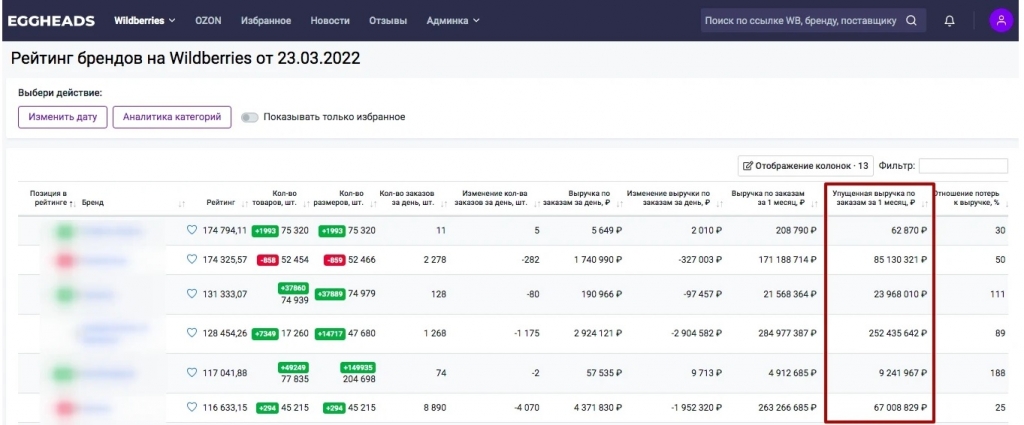Viewport: 1024px width, 425px height.
Task: Focus the Фильтр input field
Action: tap(963, 166)
